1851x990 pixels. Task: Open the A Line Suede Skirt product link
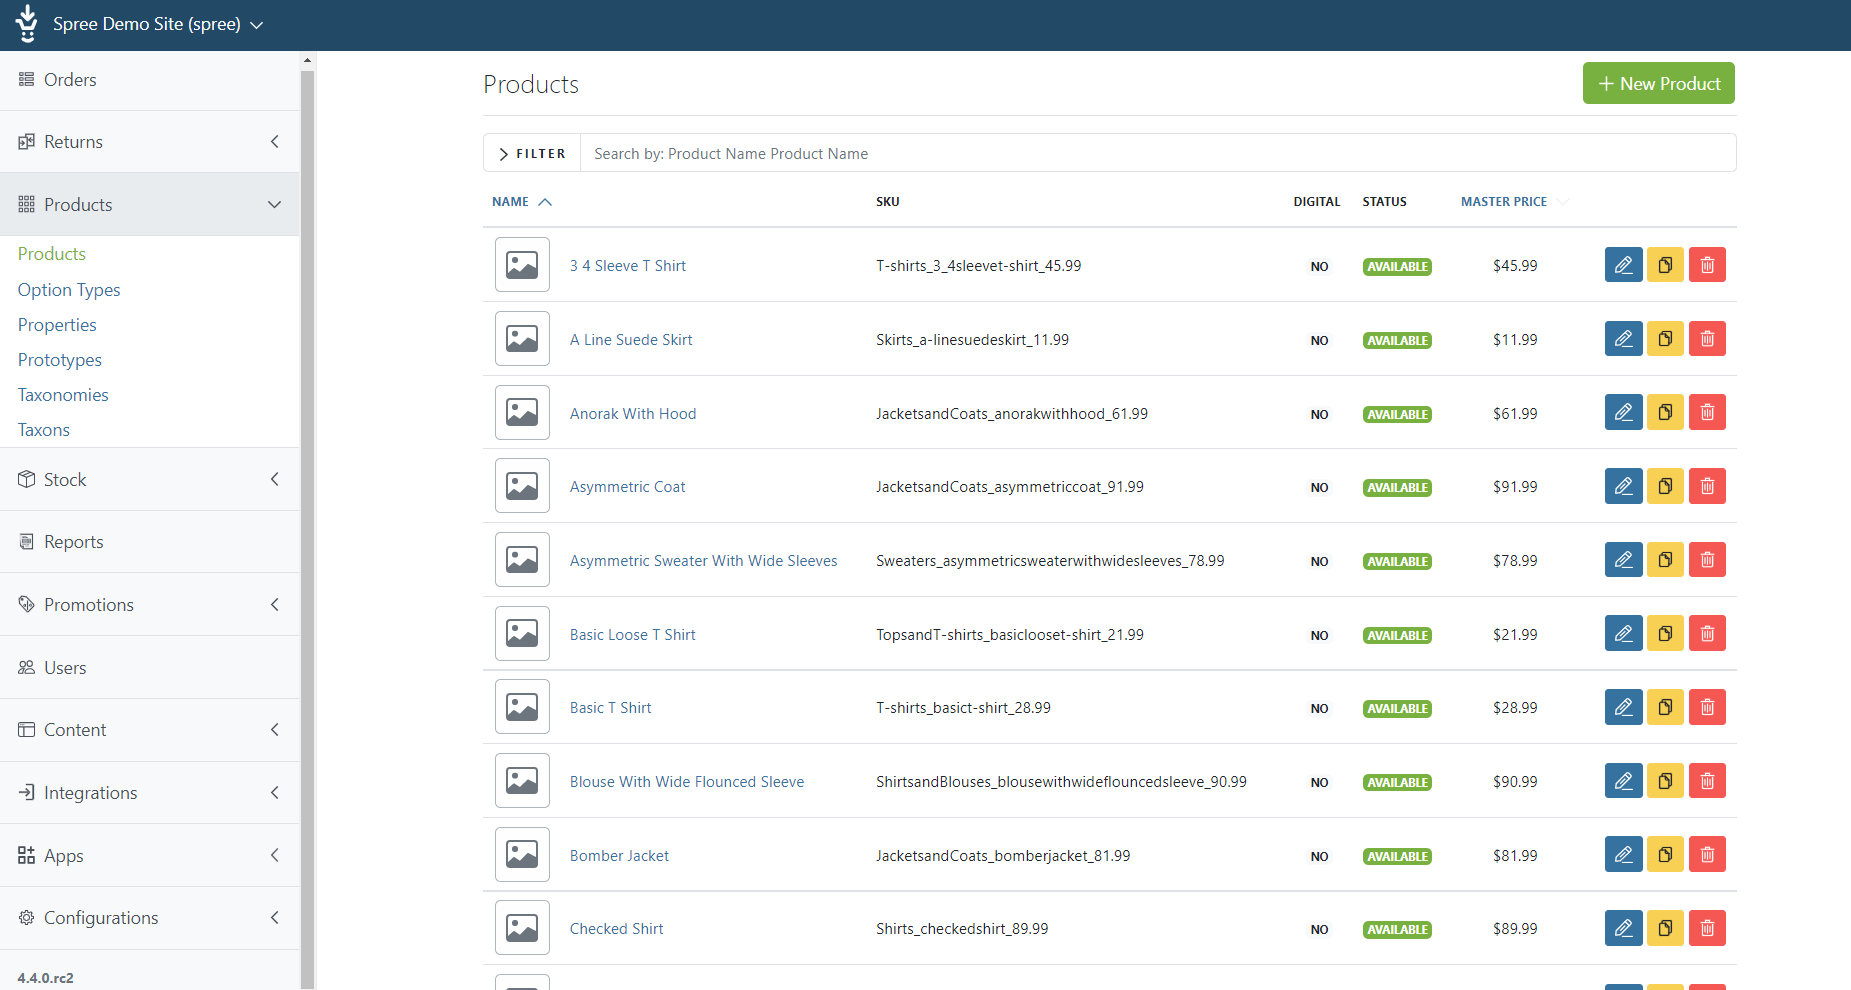(x=630, y=339)
